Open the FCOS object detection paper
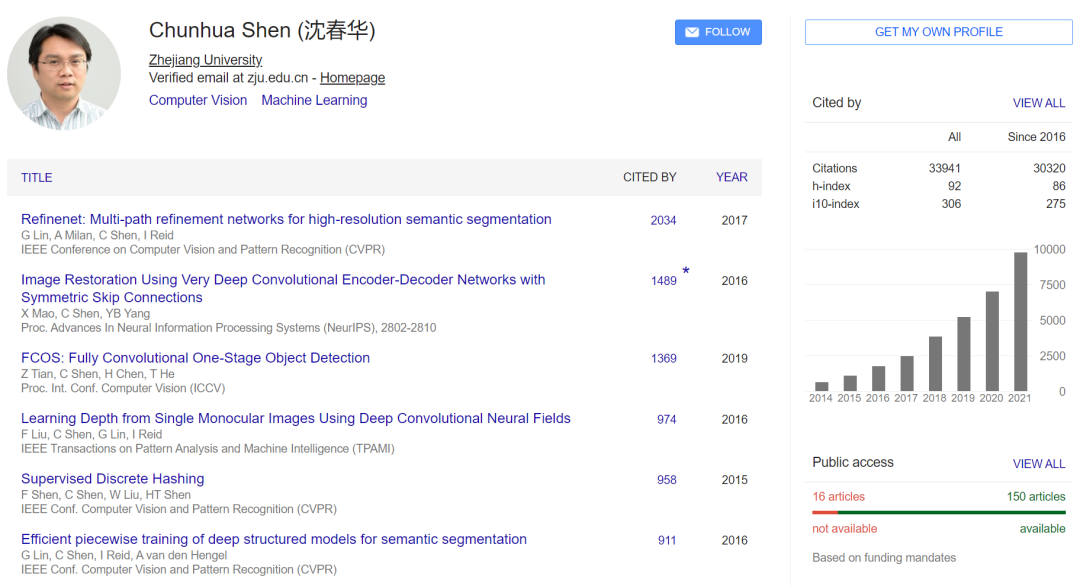Screen dimensions: 1080x586 pos(195,358)
